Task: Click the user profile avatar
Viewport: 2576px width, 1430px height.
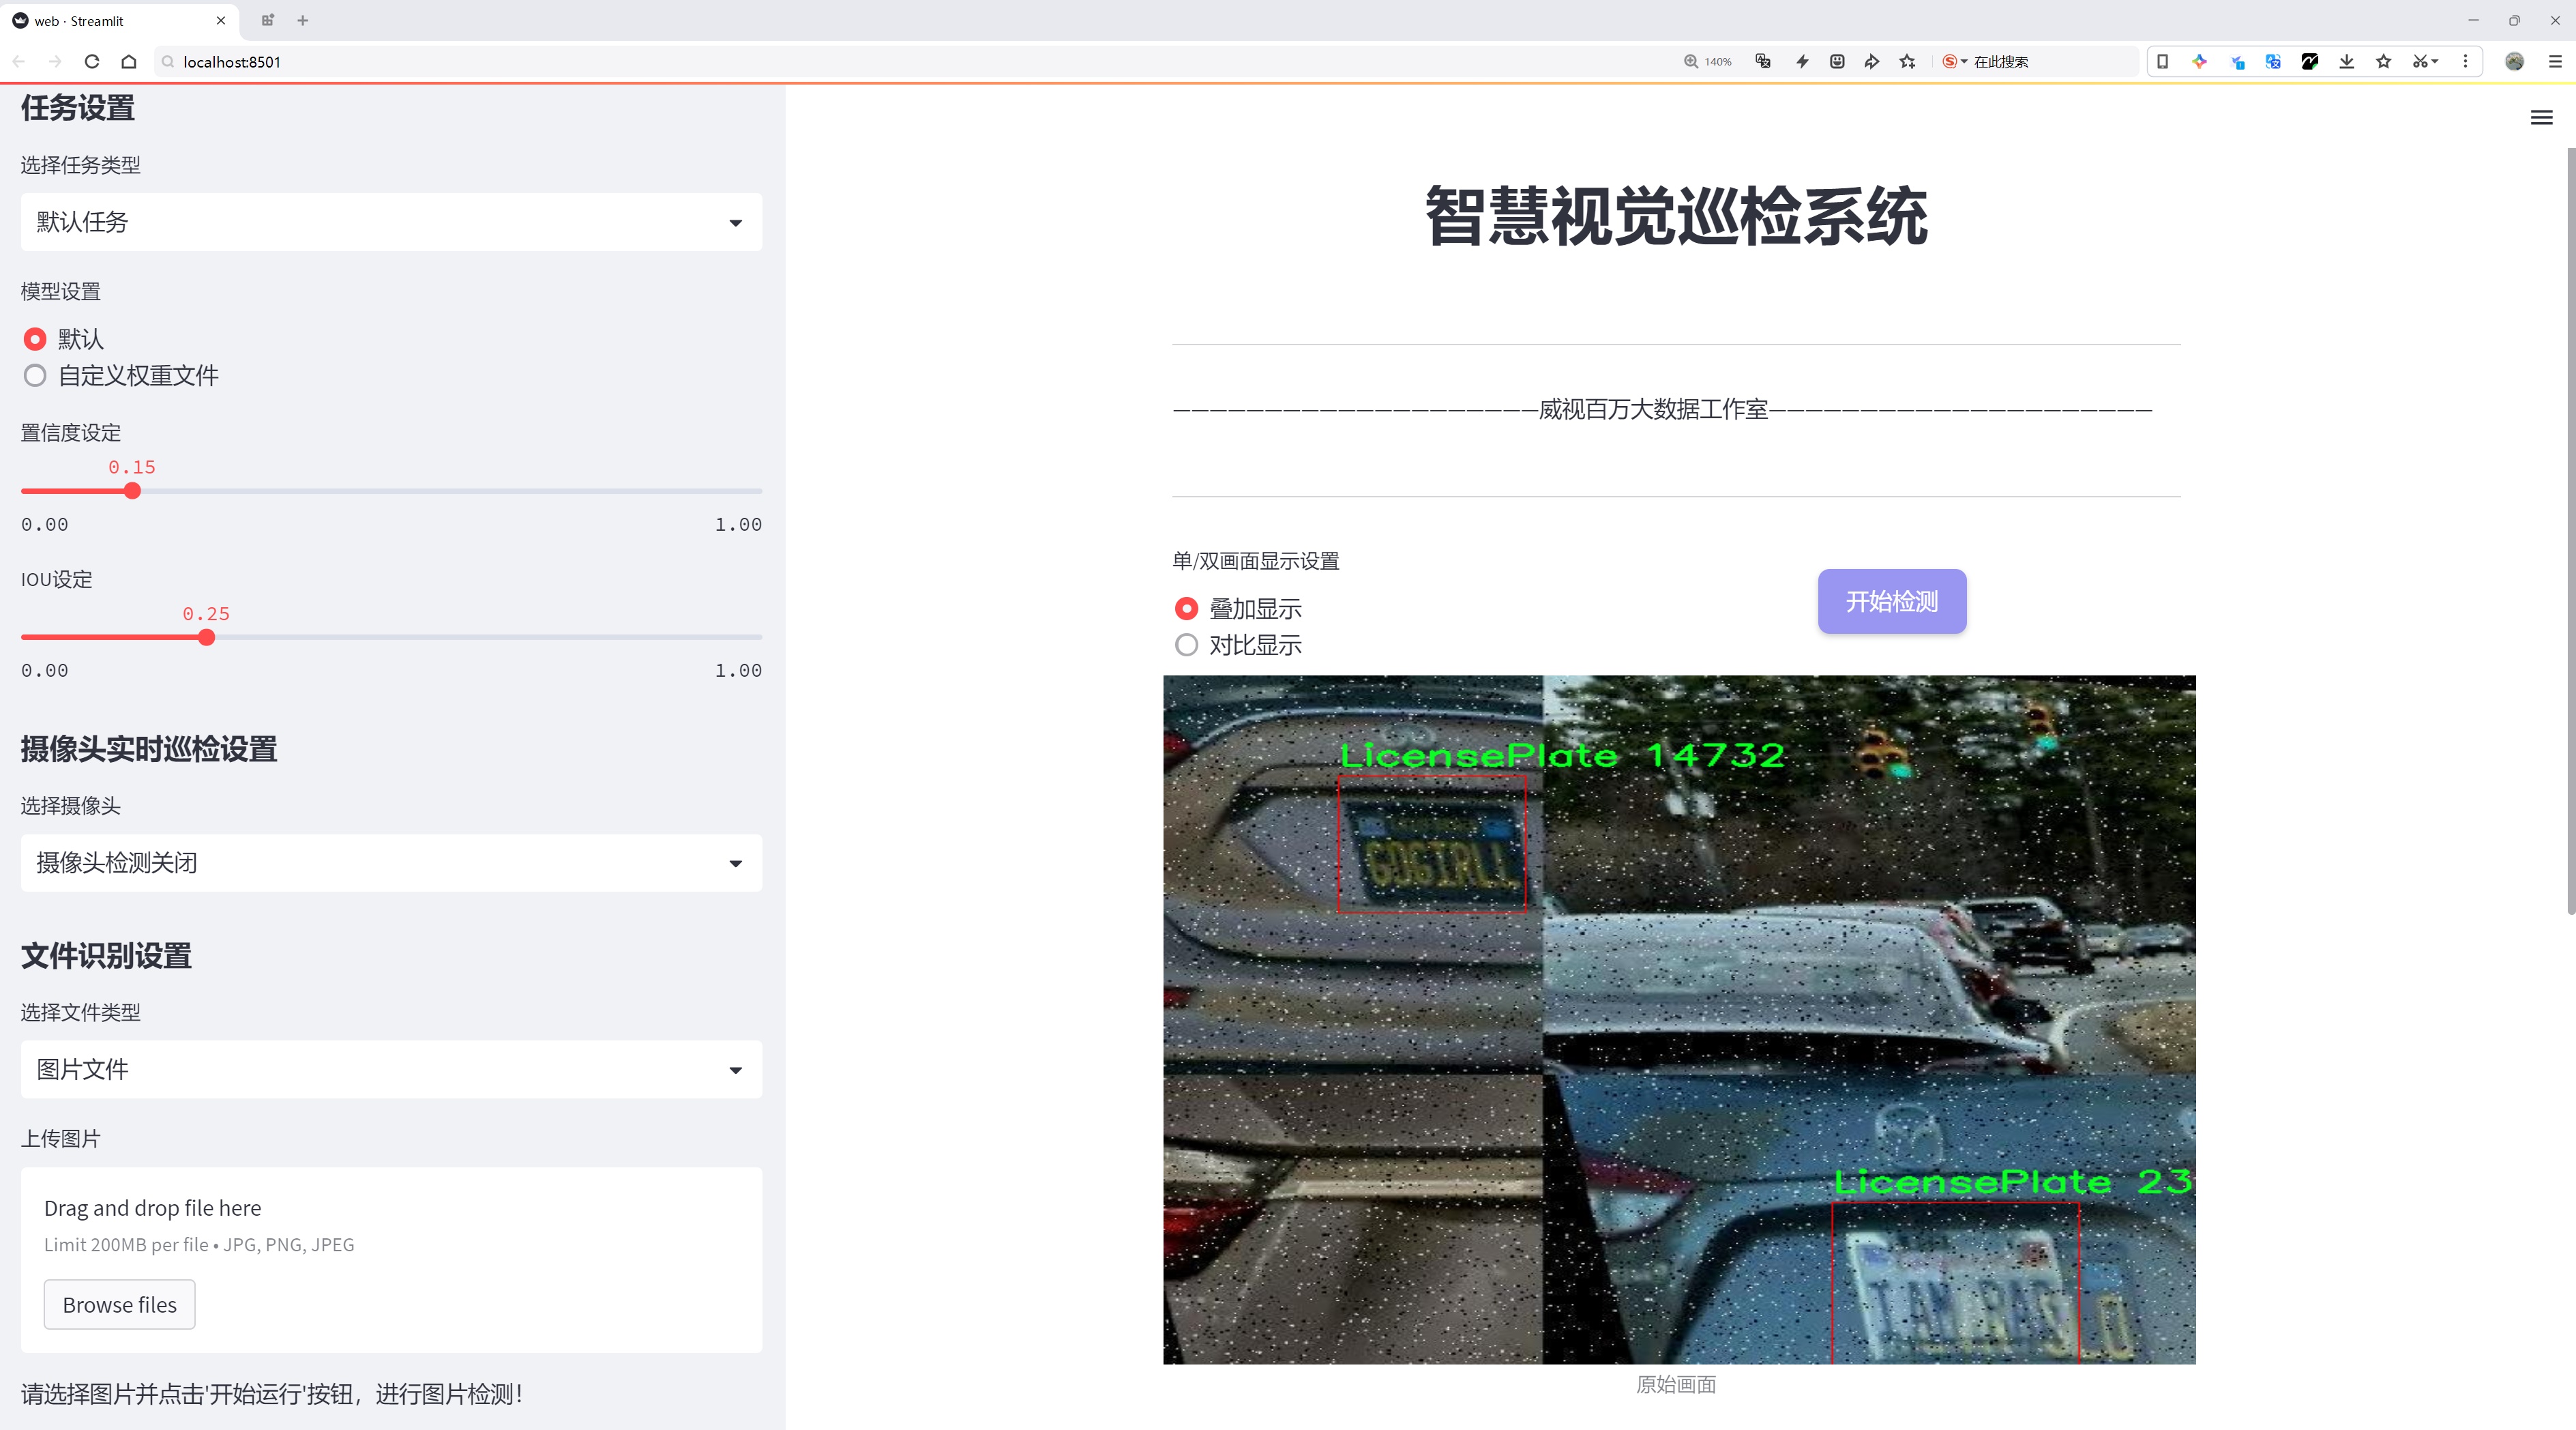Action: tap(2514, 62)
